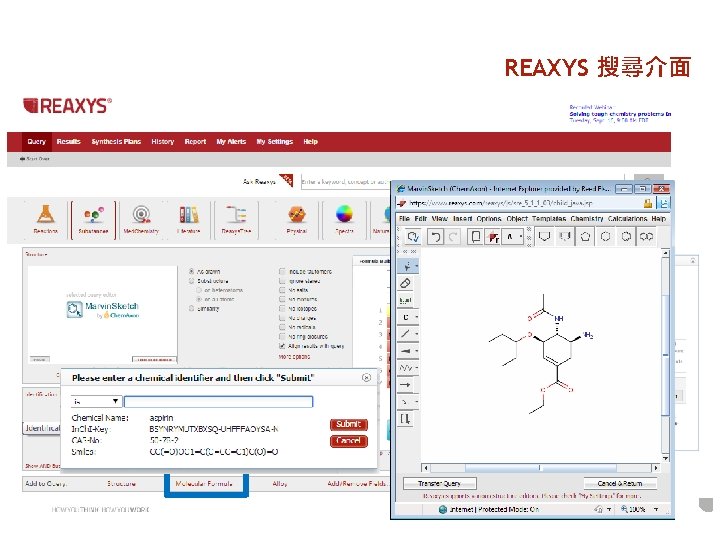Viewport: 720px width, 540px height.
Task: Select the single bond drawing tool
Action: (406, 334)
